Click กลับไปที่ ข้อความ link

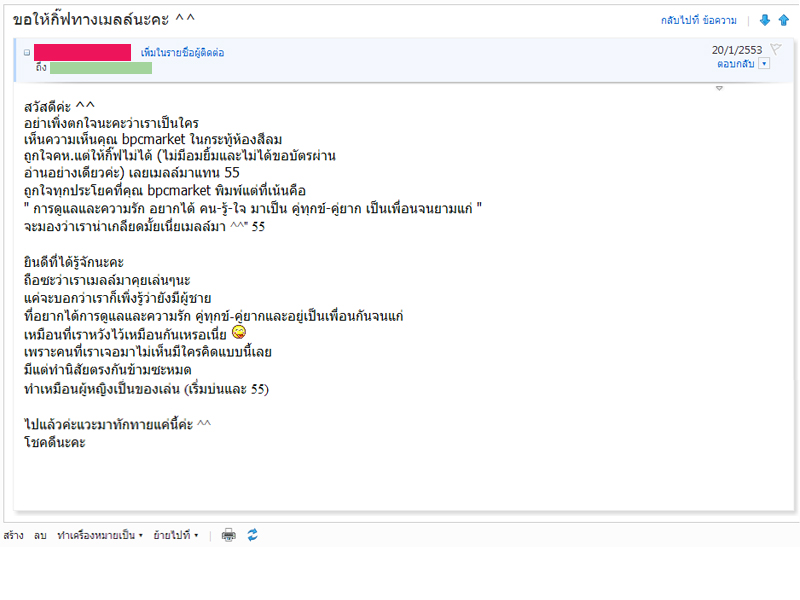[698, 20]
